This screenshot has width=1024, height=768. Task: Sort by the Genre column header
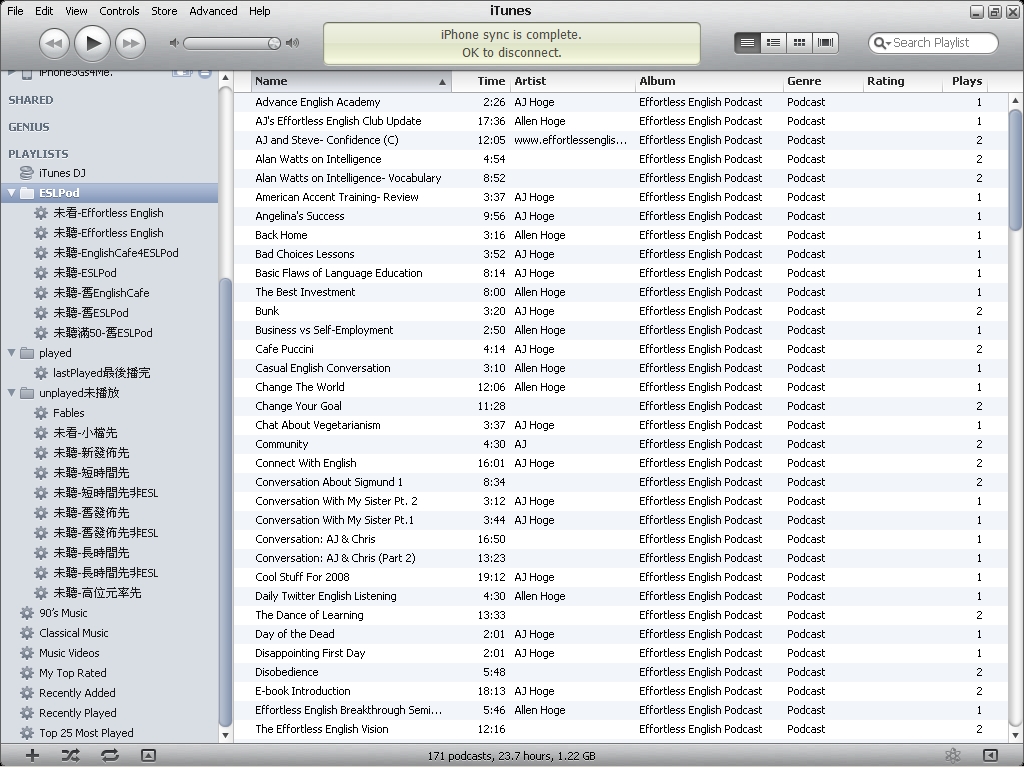[x=823, y=81]
